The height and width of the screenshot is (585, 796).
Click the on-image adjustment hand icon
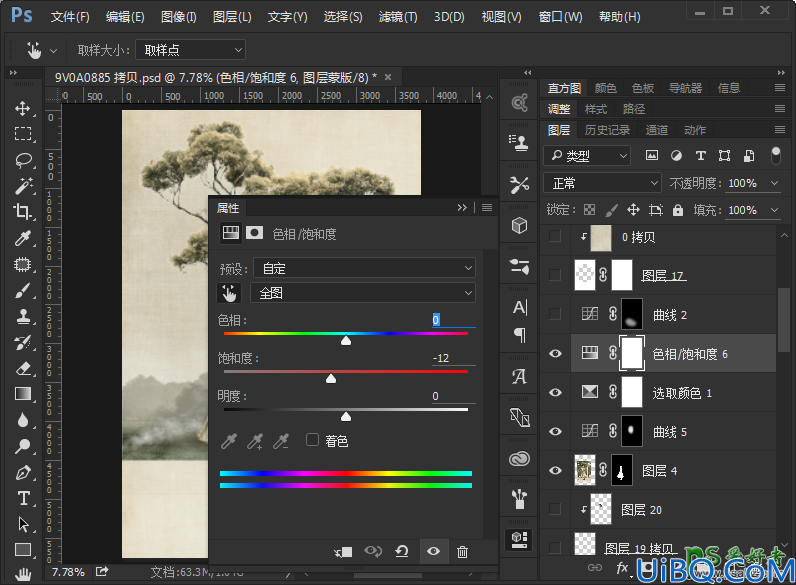click(229, 293)
